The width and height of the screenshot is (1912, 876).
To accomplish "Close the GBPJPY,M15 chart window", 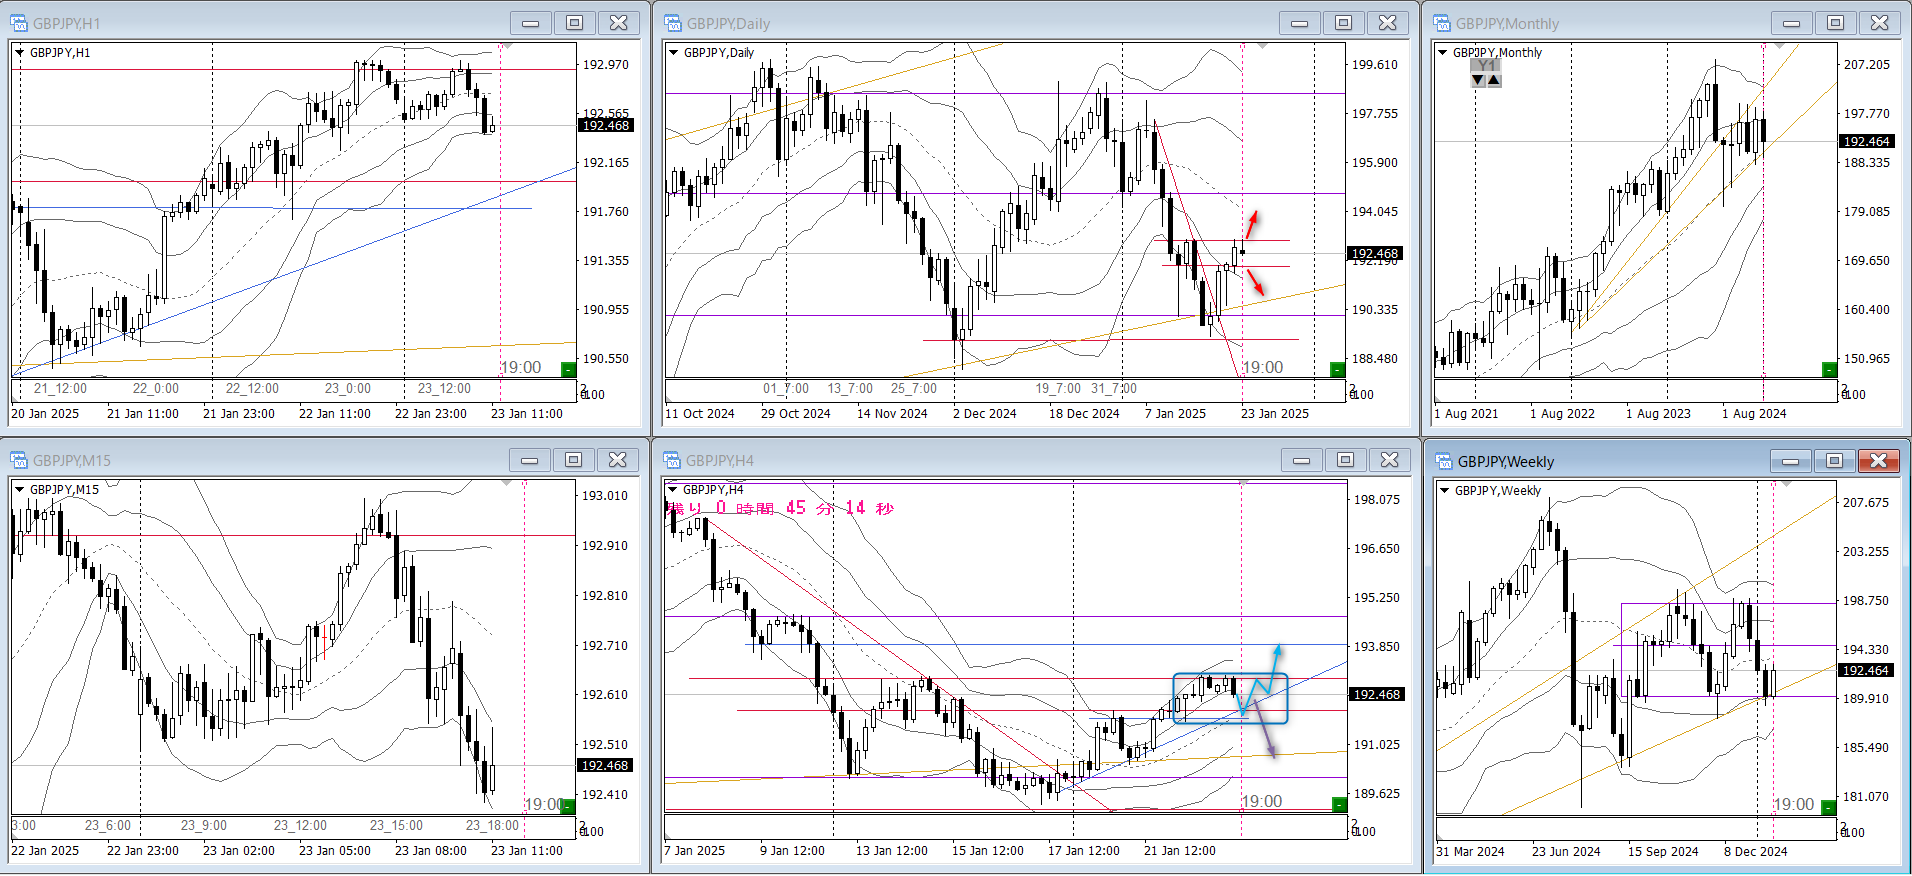I will 618,460.
